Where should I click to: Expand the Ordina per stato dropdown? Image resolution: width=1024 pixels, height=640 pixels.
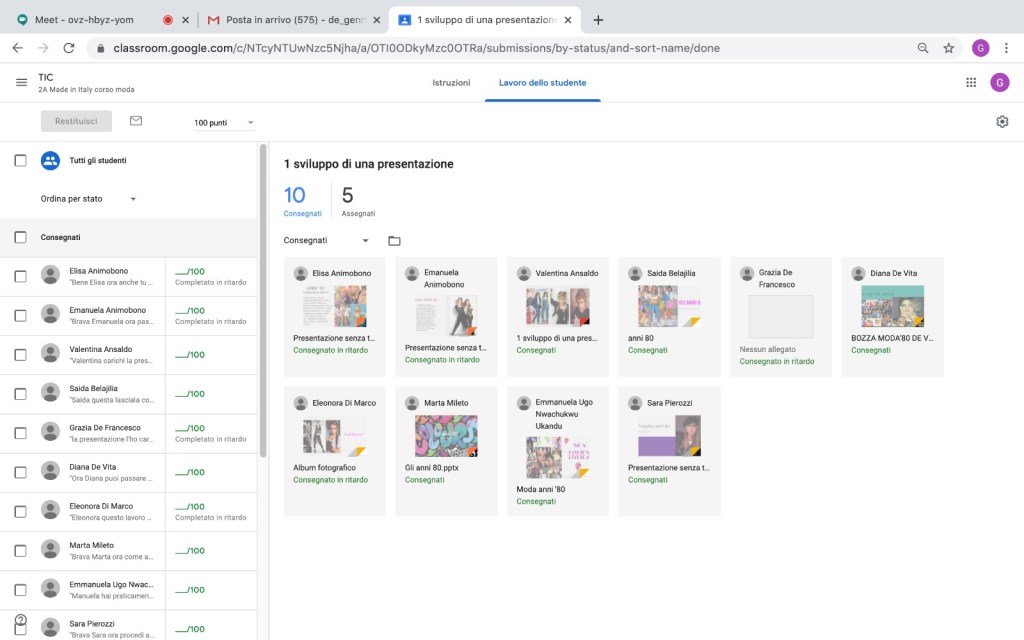pos(88,199)
